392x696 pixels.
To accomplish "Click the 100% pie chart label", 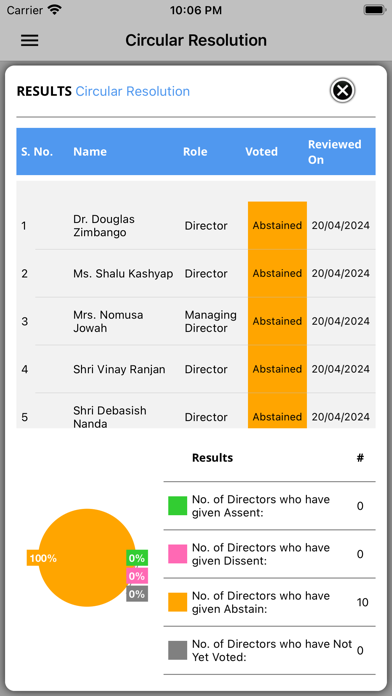I will pos(43,558).
